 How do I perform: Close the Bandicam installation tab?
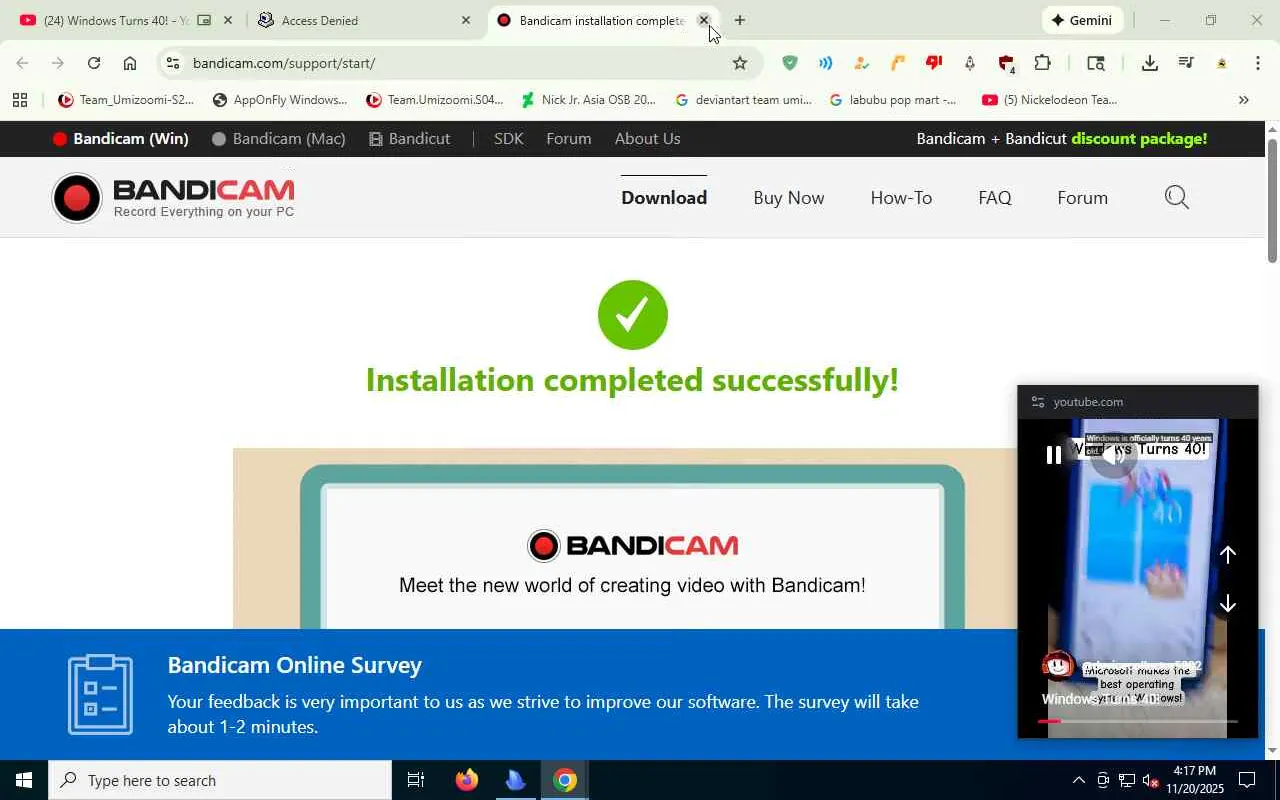pyautogui.click(x=704, y=20)
